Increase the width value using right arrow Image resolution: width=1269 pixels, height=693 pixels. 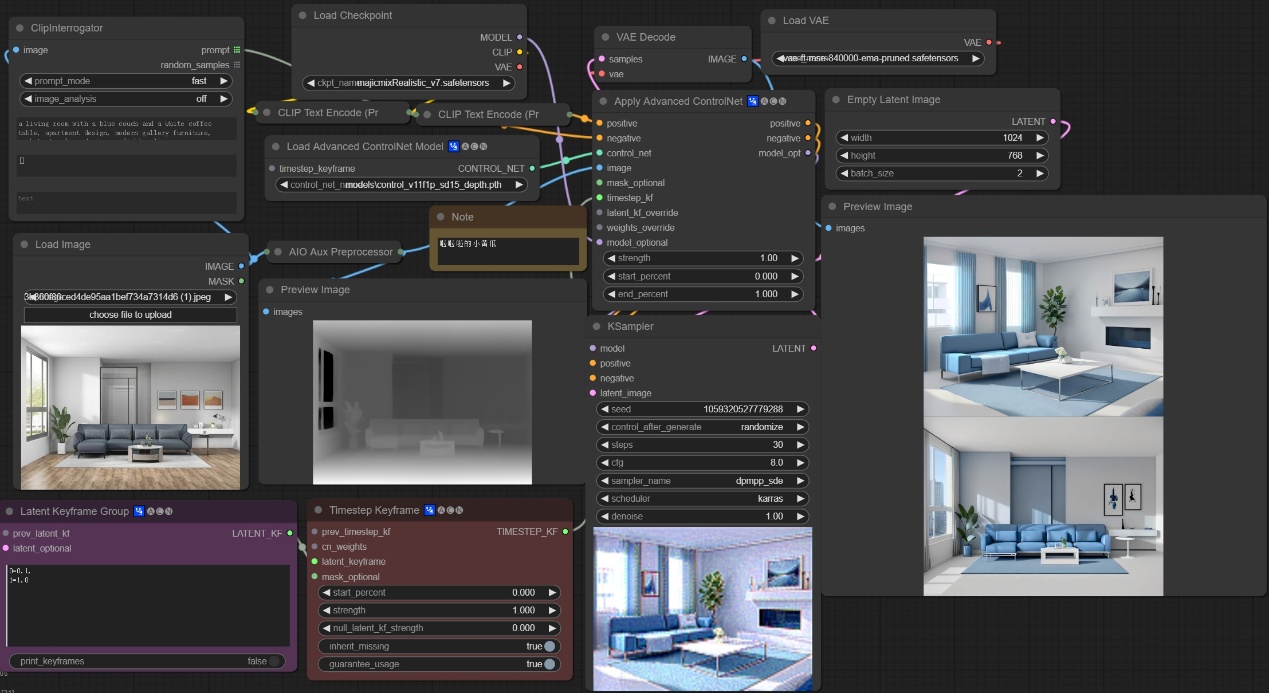point(1041,138)
